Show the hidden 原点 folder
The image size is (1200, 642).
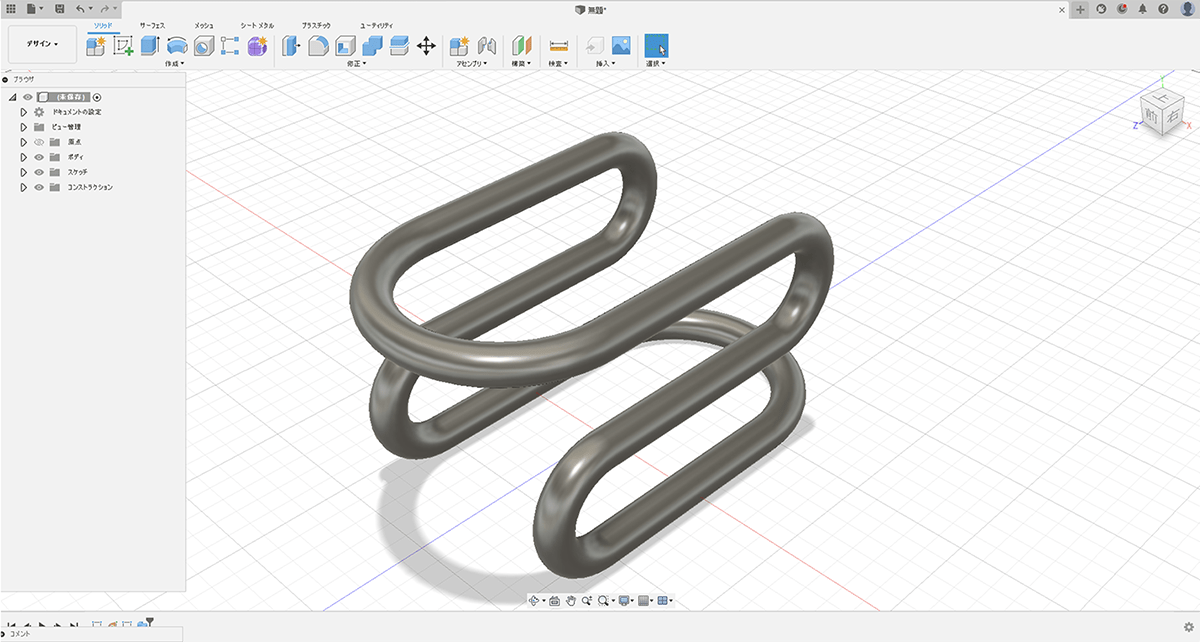pyautogui.click(x=39, y=142)
